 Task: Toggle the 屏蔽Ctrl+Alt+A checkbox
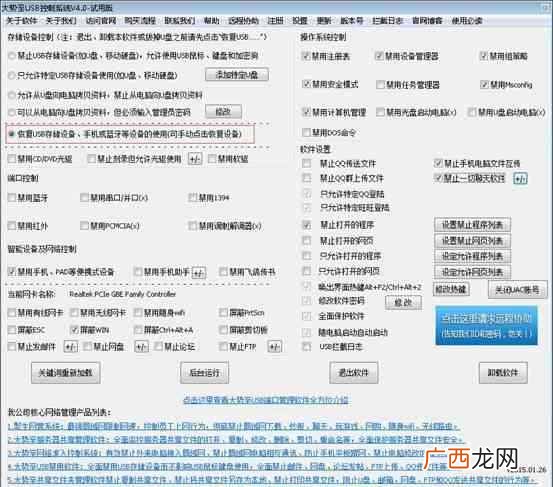[138, 330]
